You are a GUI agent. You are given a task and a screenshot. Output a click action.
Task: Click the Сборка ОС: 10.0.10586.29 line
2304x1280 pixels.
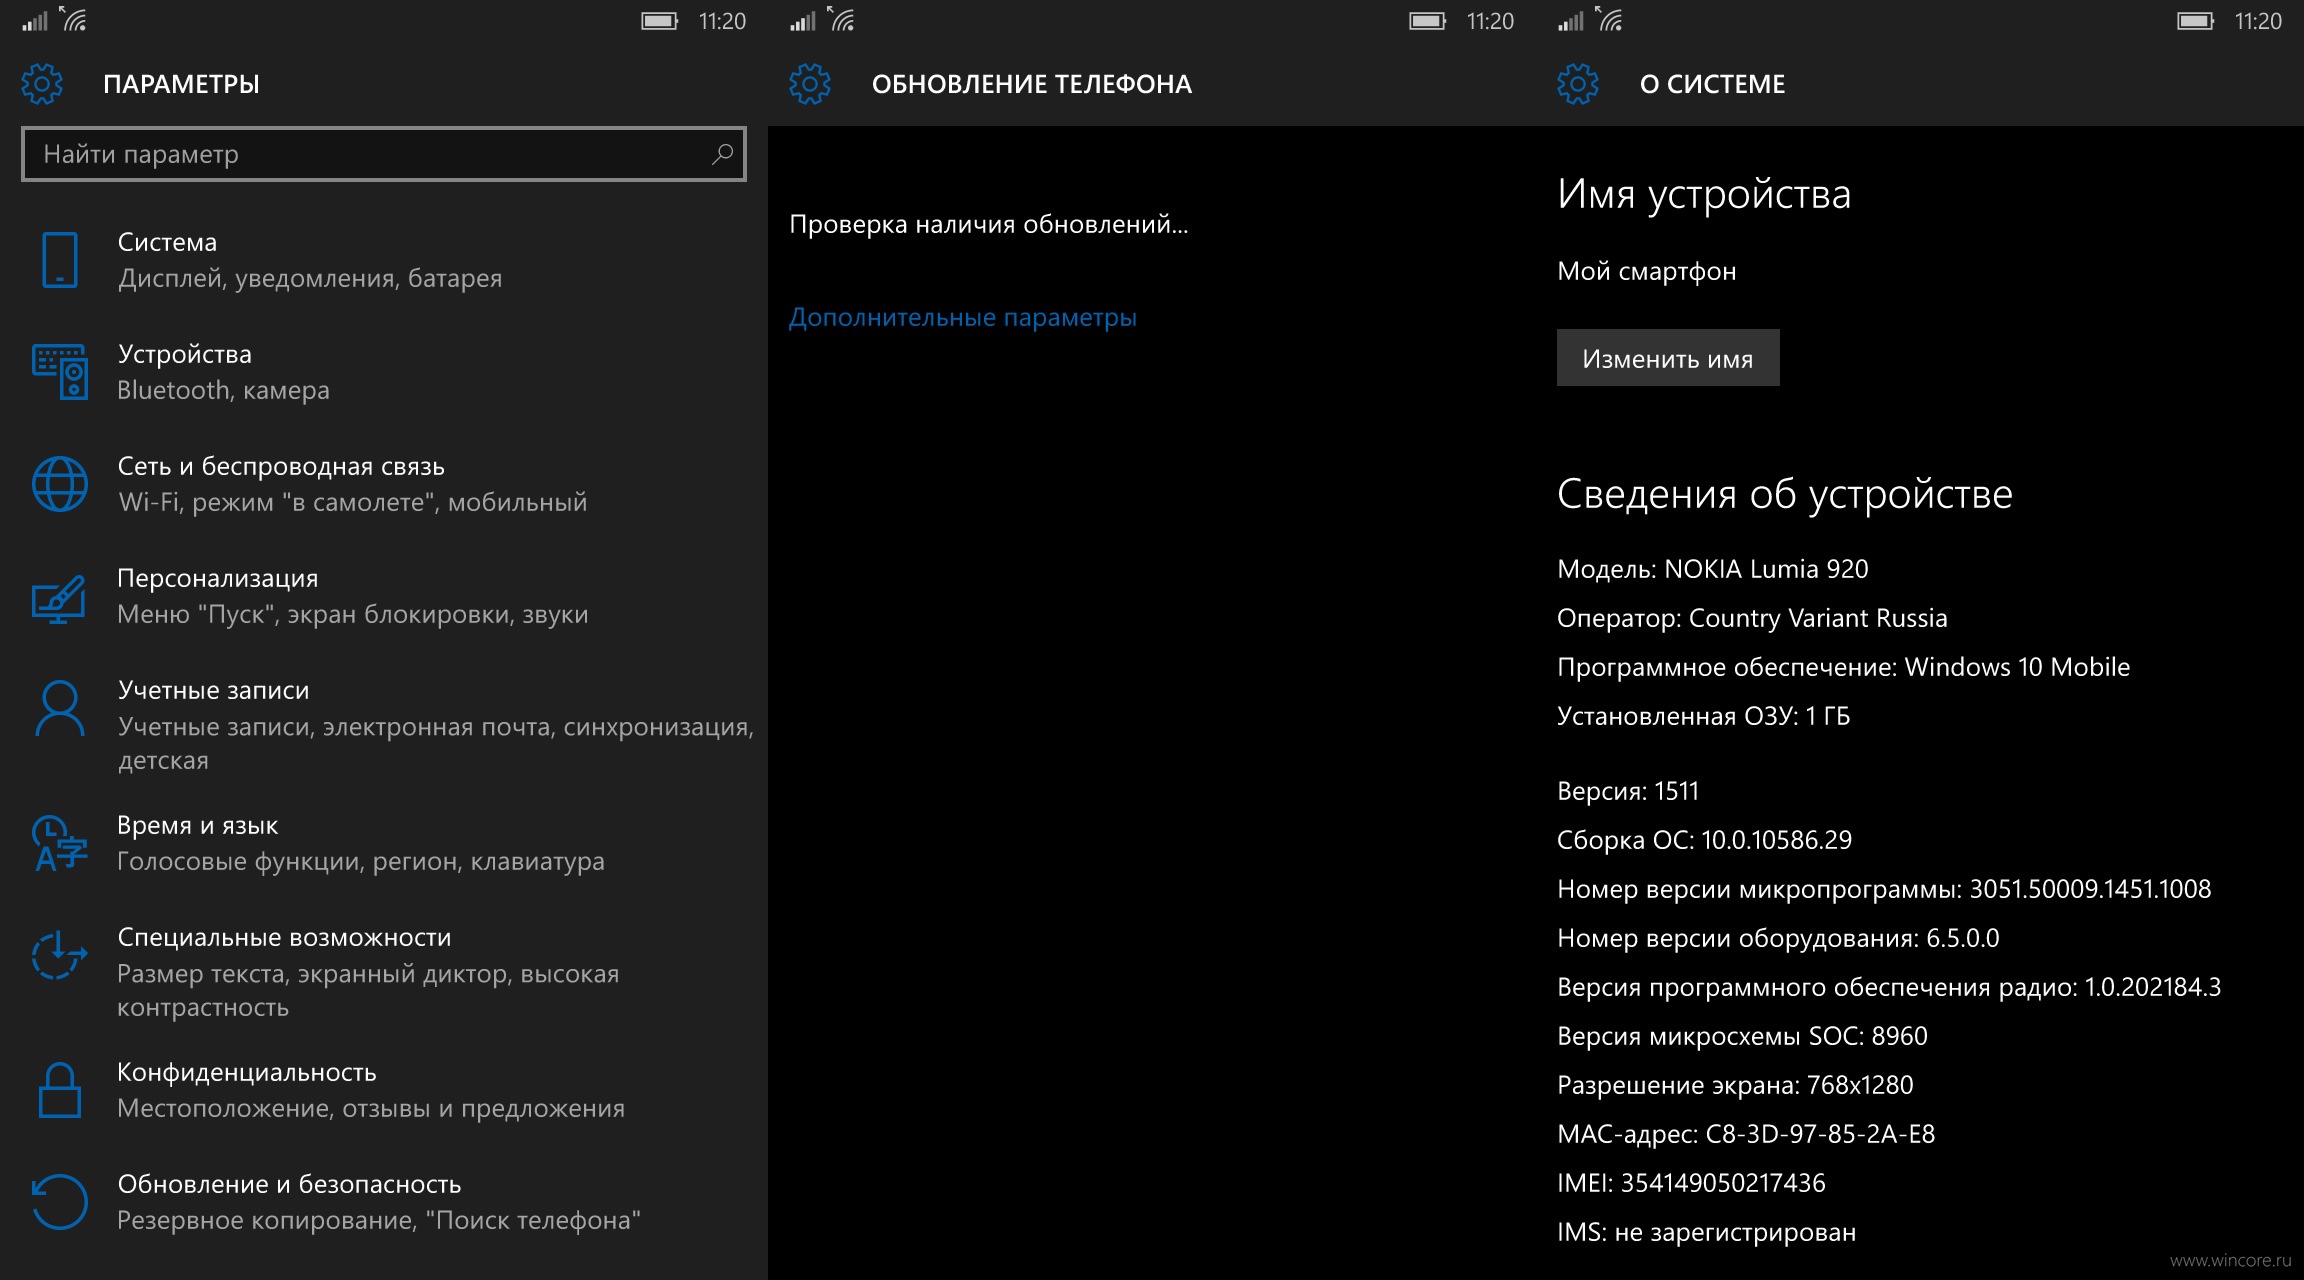point(1705,840)
